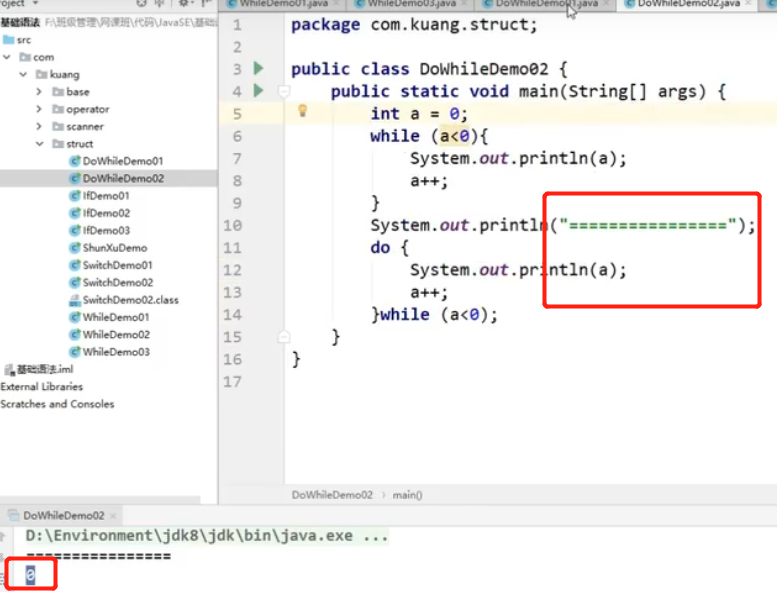Click the do keyword on line 11
The height and width of the screenshot is (592, 777).
pos(380,247)
